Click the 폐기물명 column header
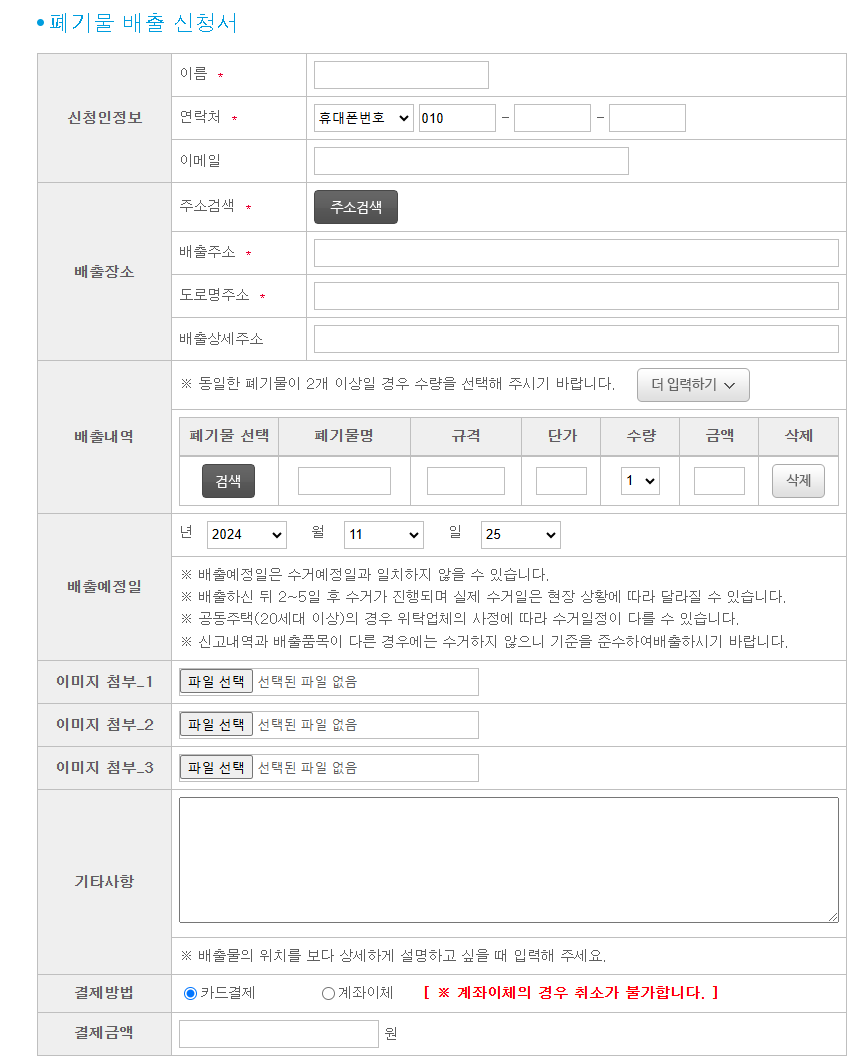The width and height of the screenshot is (868, 1062). 344,436
